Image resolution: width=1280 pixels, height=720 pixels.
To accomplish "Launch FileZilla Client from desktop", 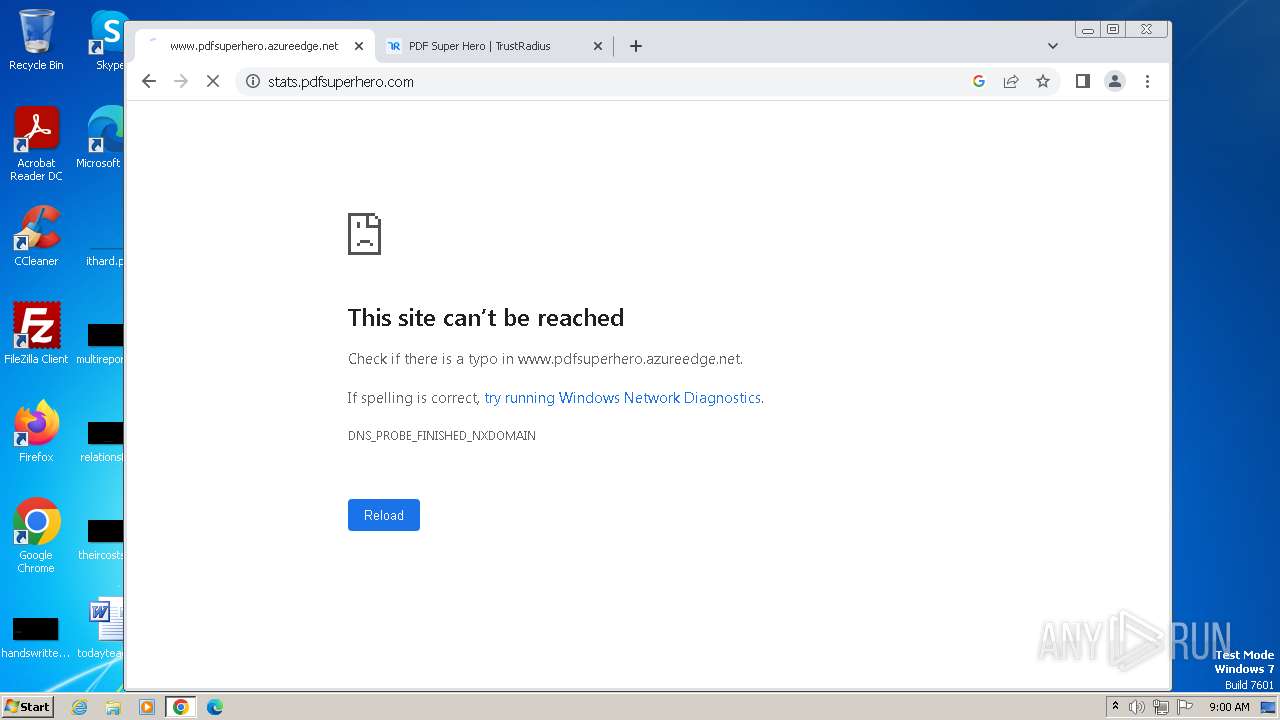I will coord(36,333).
